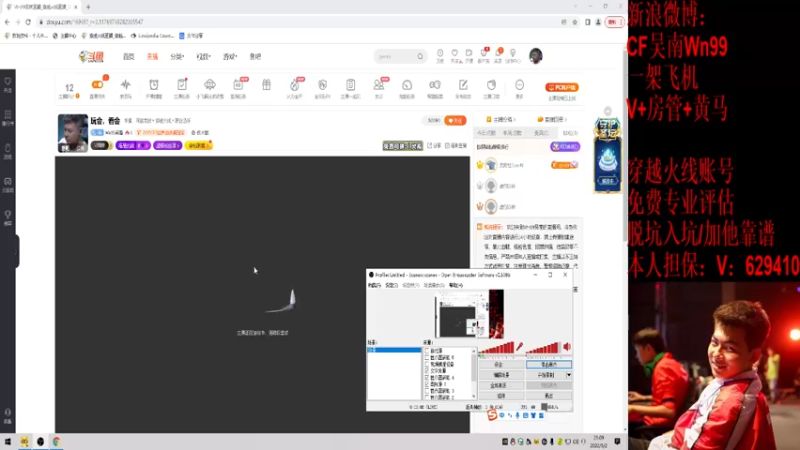Click the orange follow button with heart
The width and height of the screenshot is (800, 450).
[x=455, y=120]
